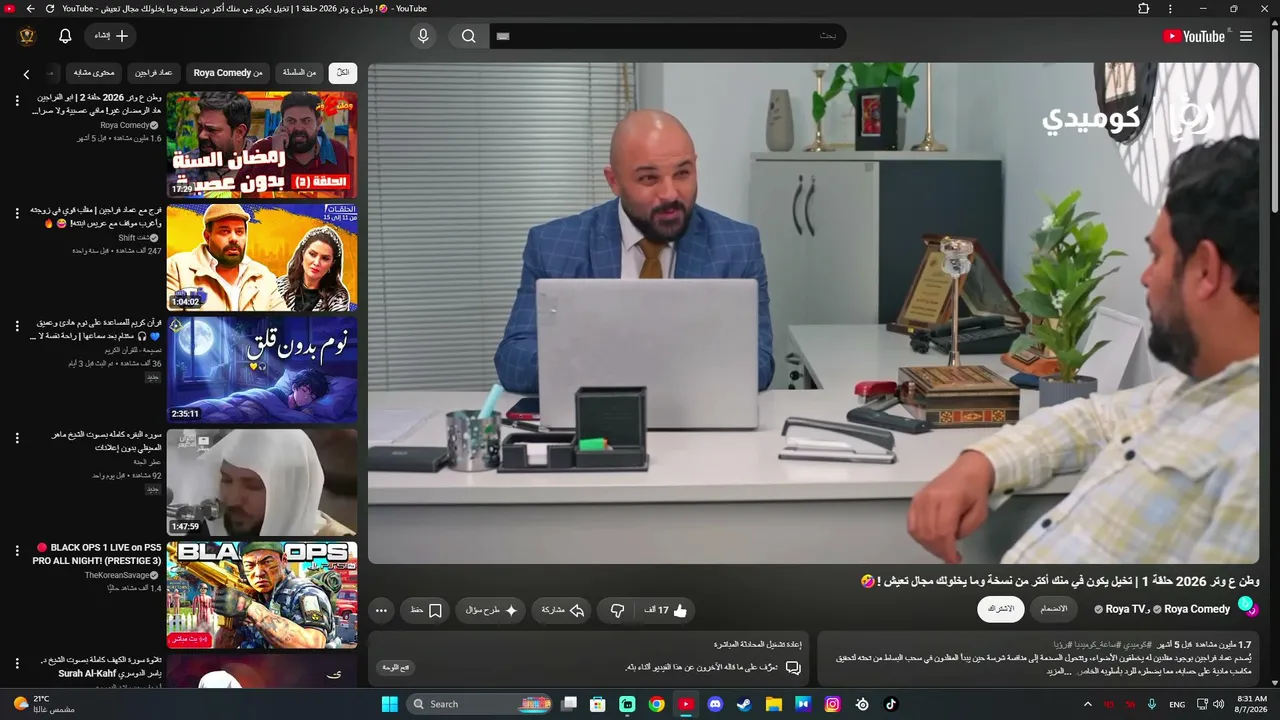This screenshot has height=720, width=1280.
Task: Start voice search with the microphone
Action: pos(423,36)
